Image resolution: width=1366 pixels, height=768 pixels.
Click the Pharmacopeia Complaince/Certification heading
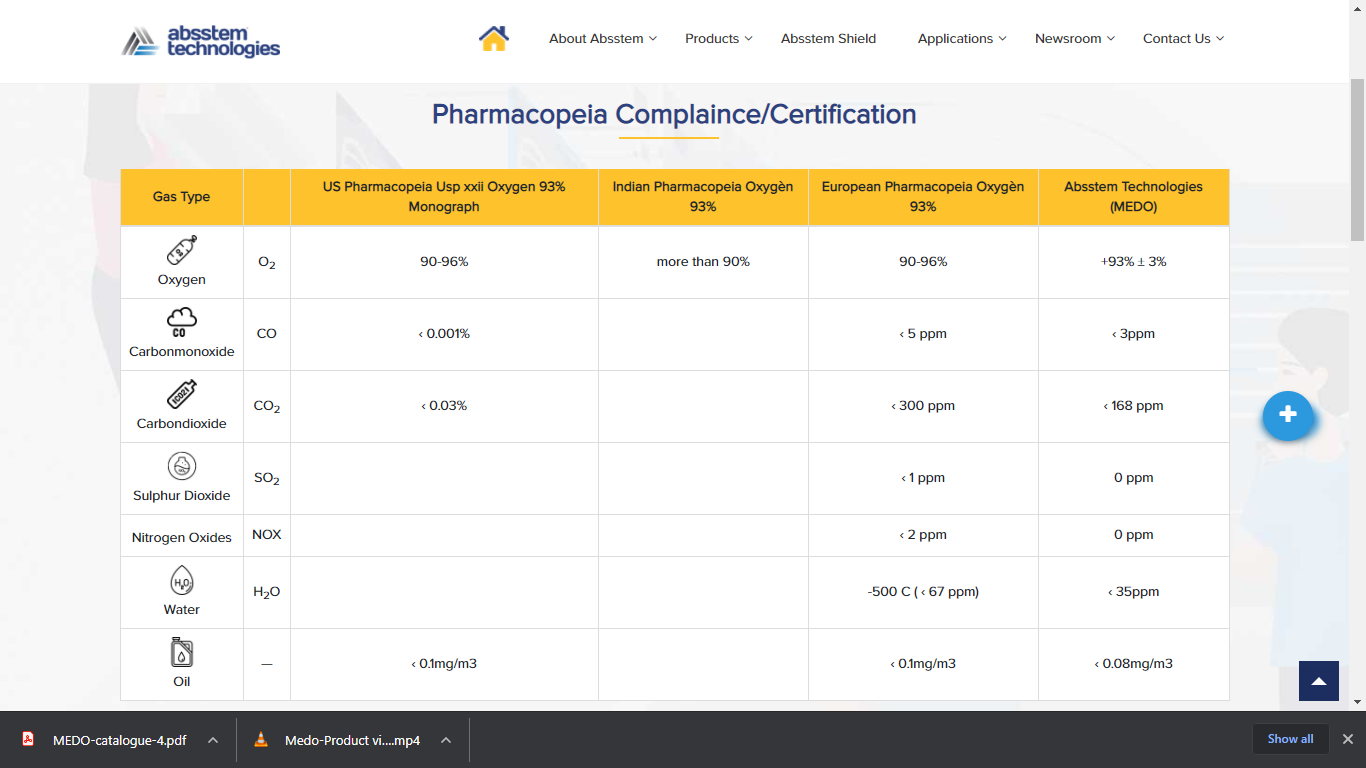pyautogui.click(x=674, y=114)
